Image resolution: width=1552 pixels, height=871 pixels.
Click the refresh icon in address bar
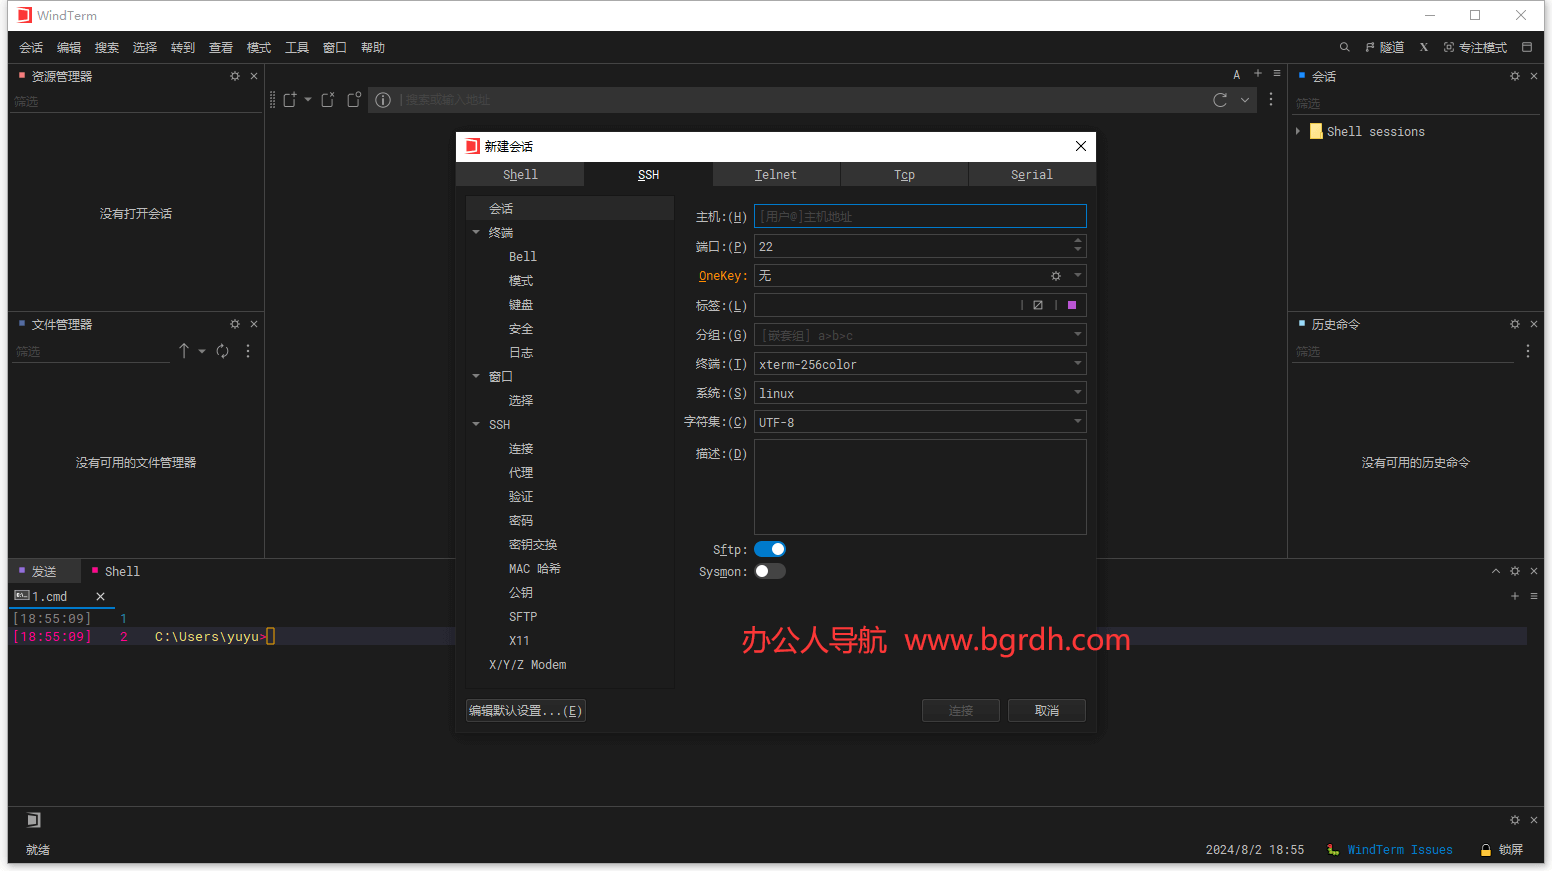(1220, 100)
